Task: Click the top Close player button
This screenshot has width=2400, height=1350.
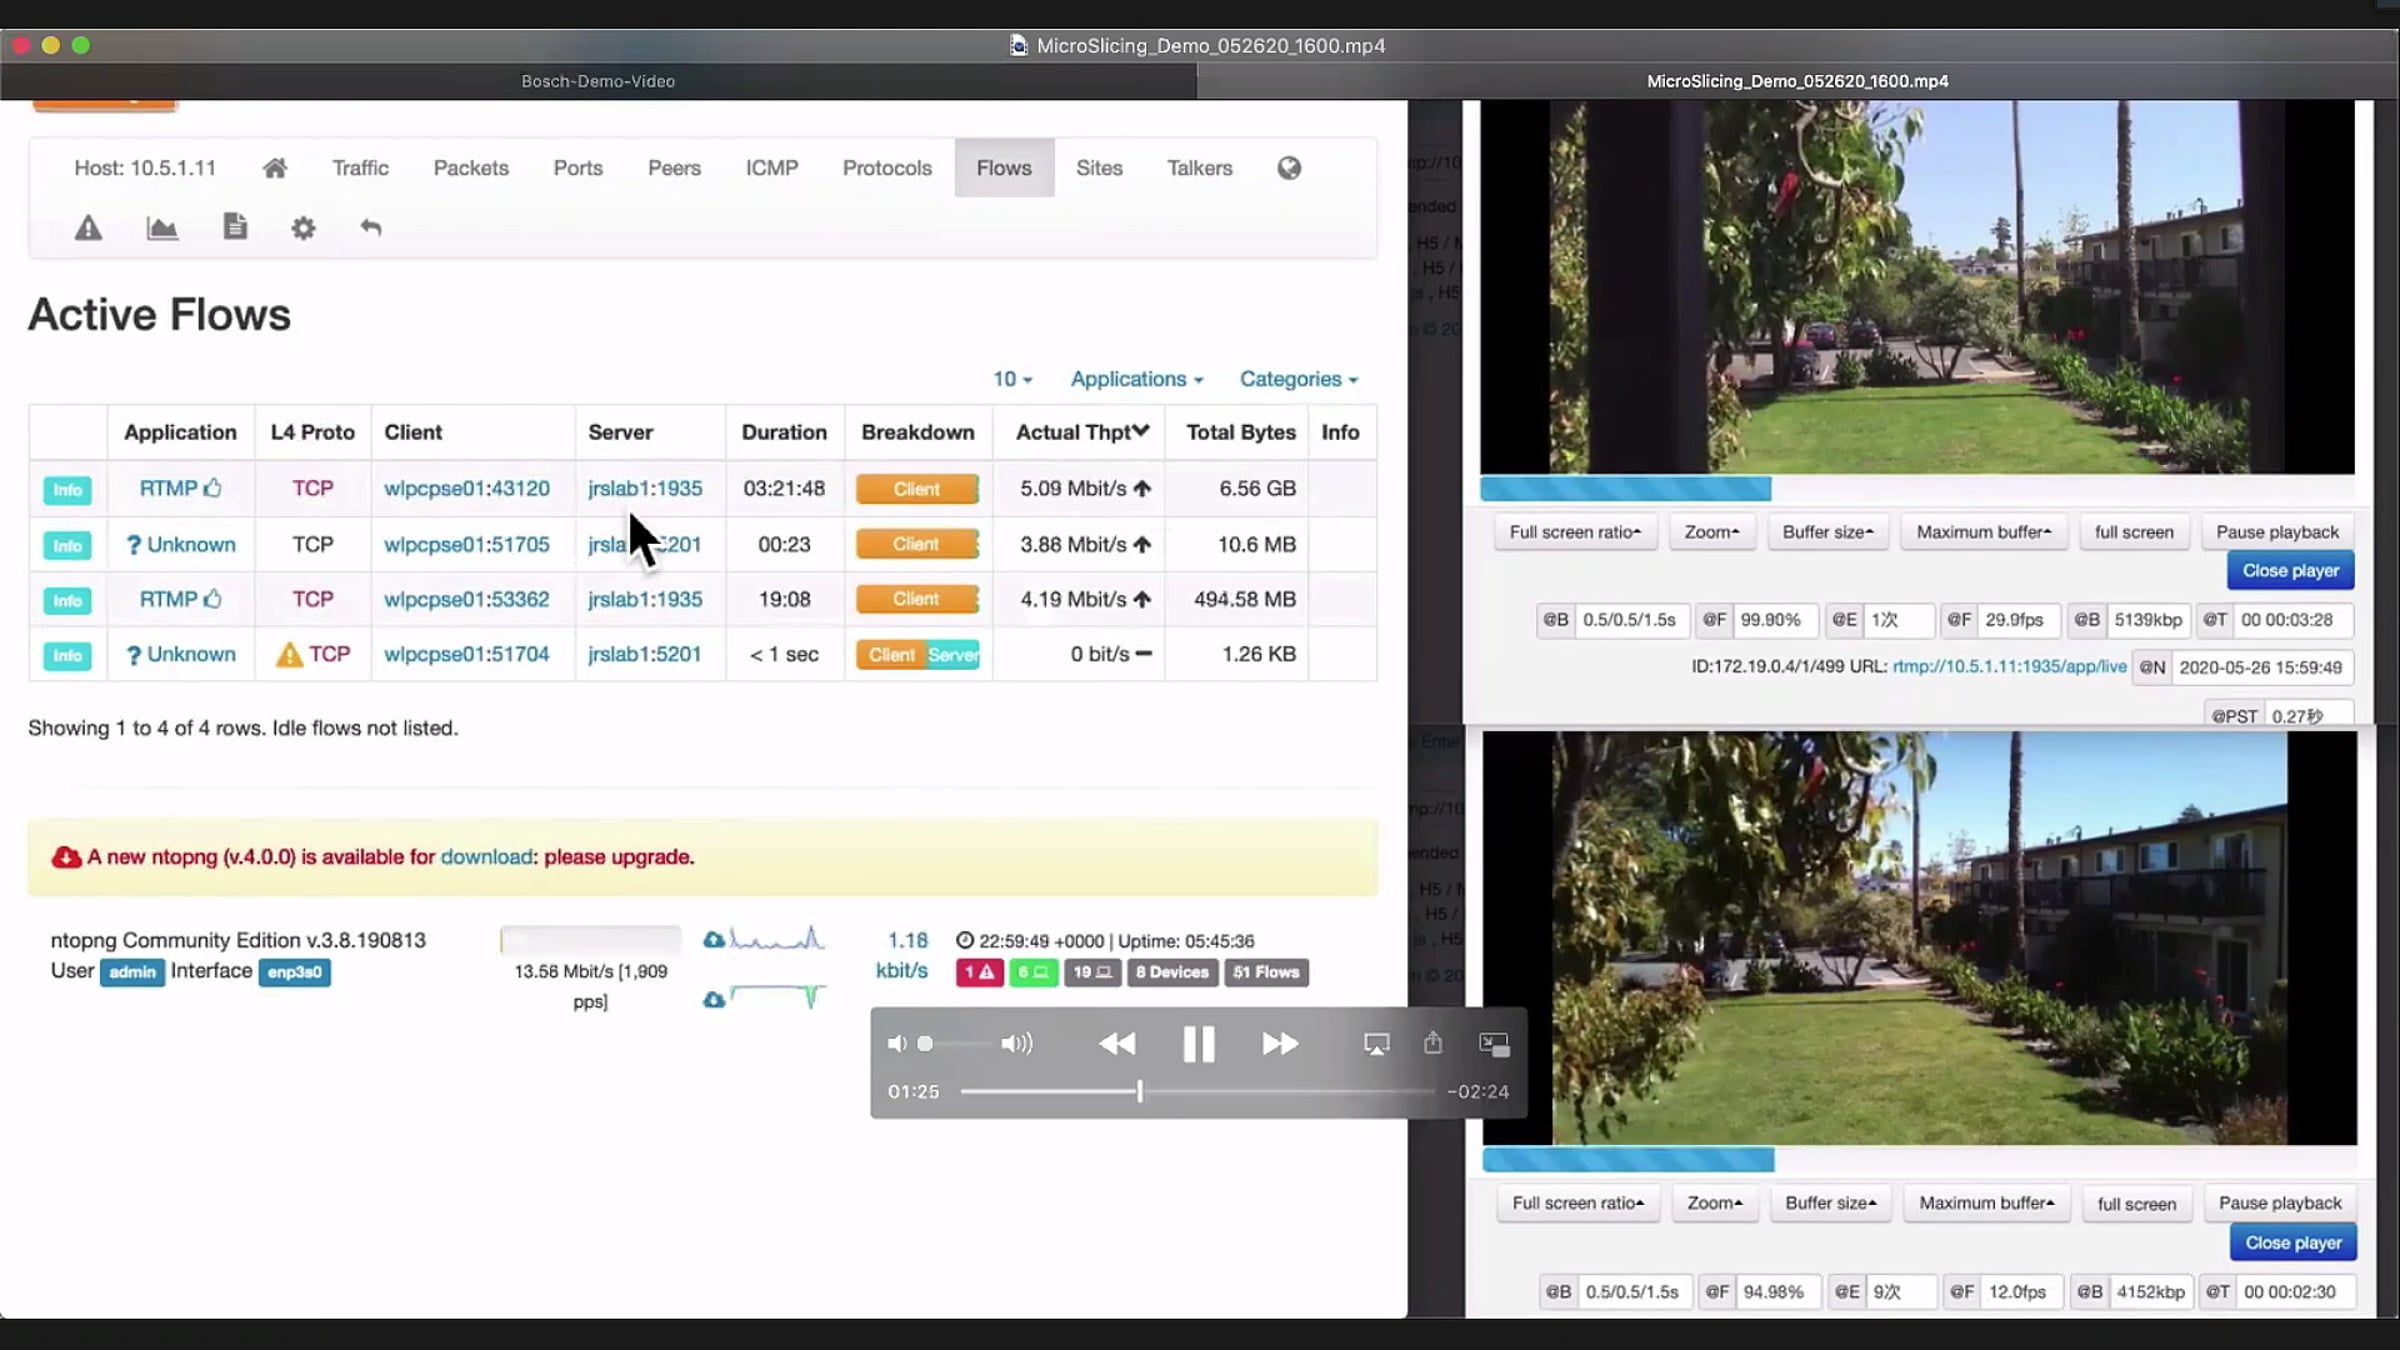Action: (x=2290, y=570)
